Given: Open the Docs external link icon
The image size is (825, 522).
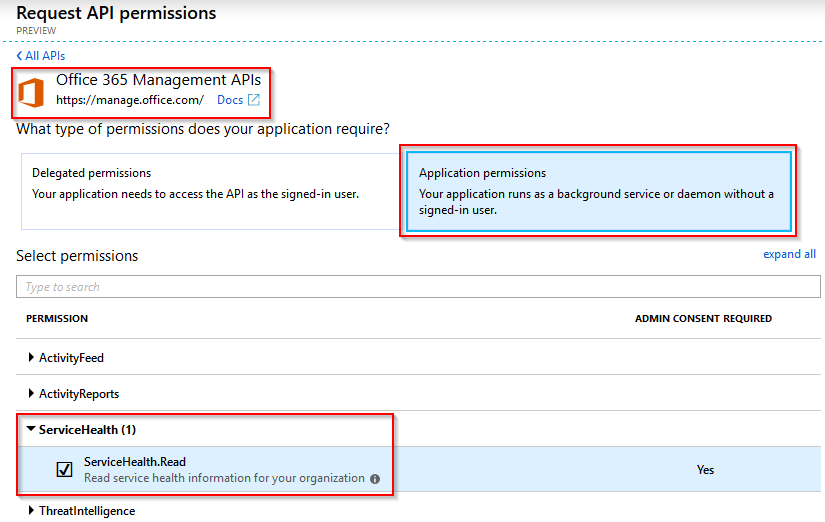Looking at the screenshot, I should [254, 100].
